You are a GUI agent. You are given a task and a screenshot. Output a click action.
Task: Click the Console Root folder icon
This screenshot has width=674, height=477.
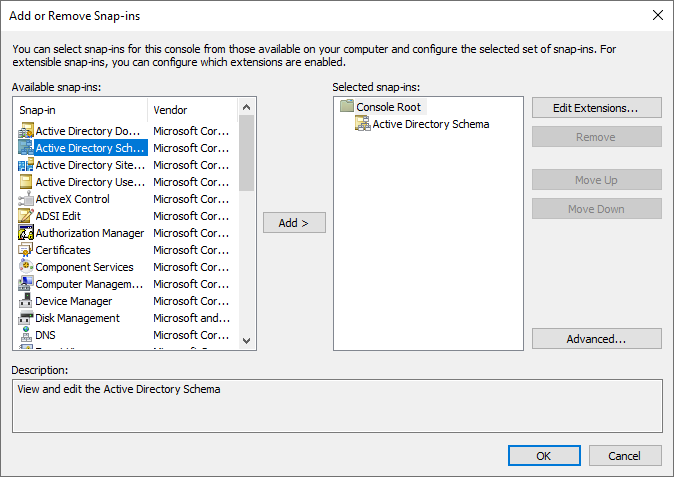click(346, 106)
